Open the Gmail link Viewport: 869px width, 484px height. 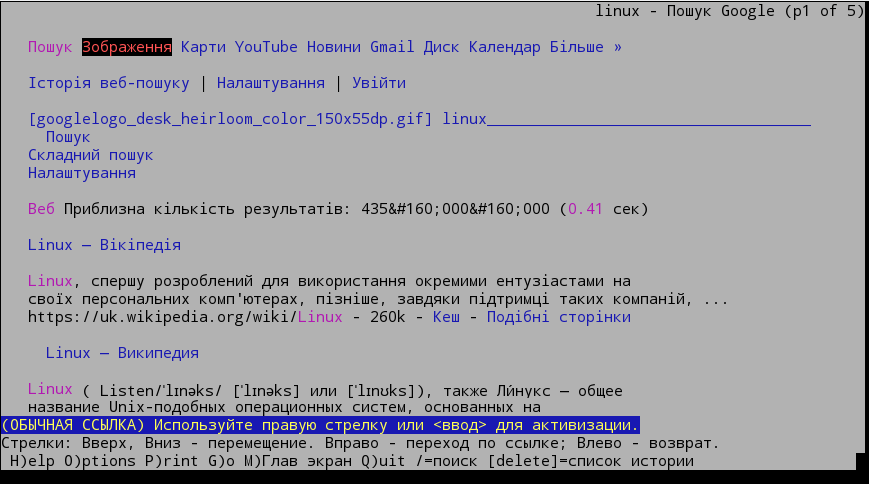[392, 47]
